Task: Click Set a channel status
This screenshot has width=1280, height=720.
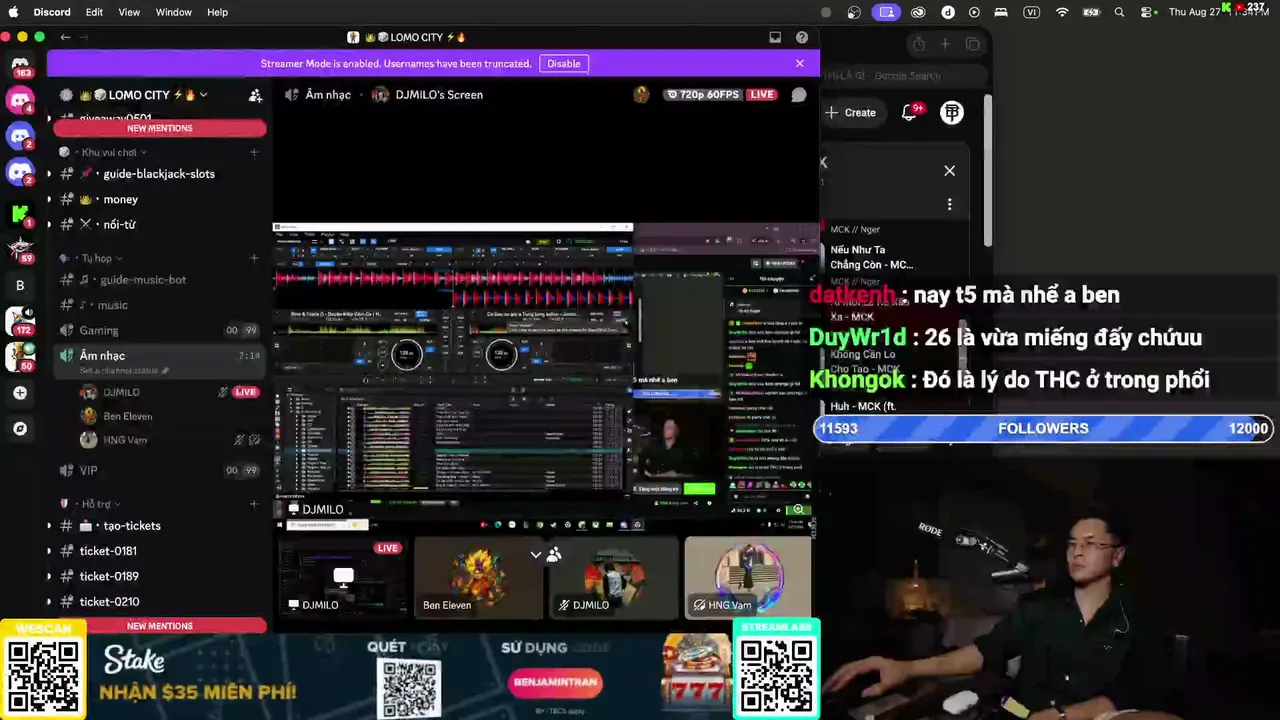Action: (118, 371)
